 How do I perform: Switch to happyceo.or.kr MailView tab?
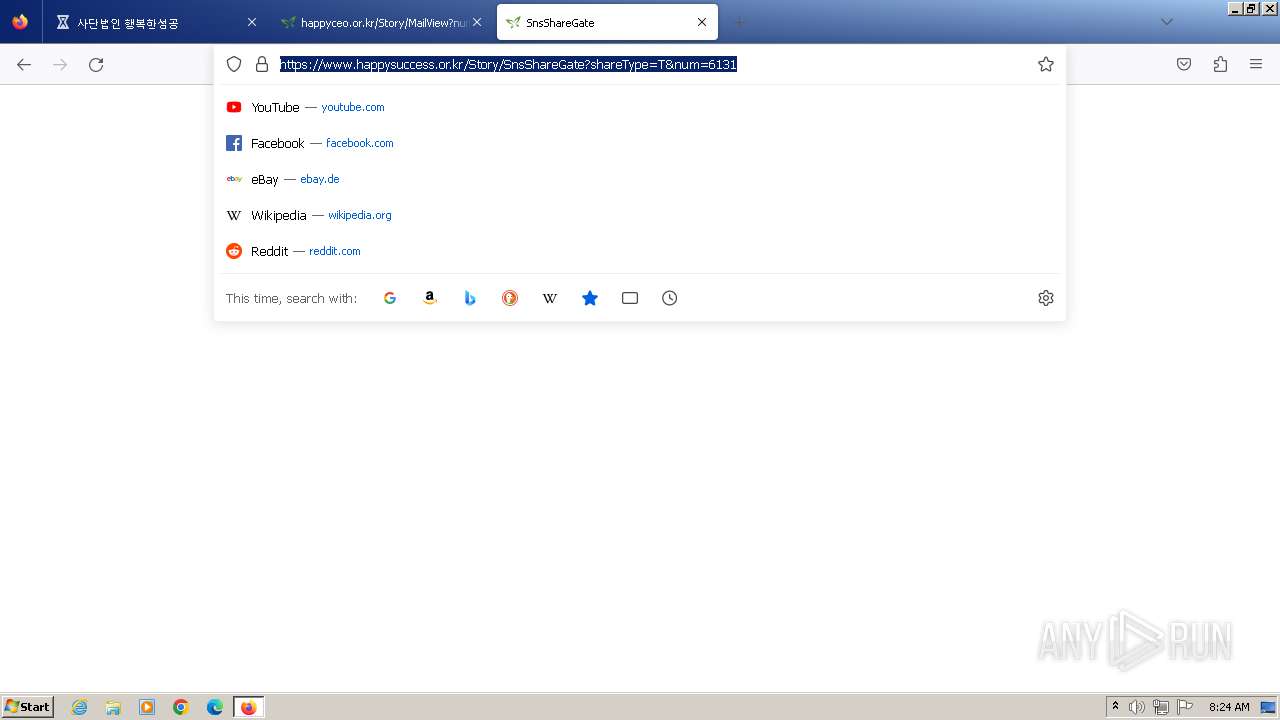[x=382, y=22]
